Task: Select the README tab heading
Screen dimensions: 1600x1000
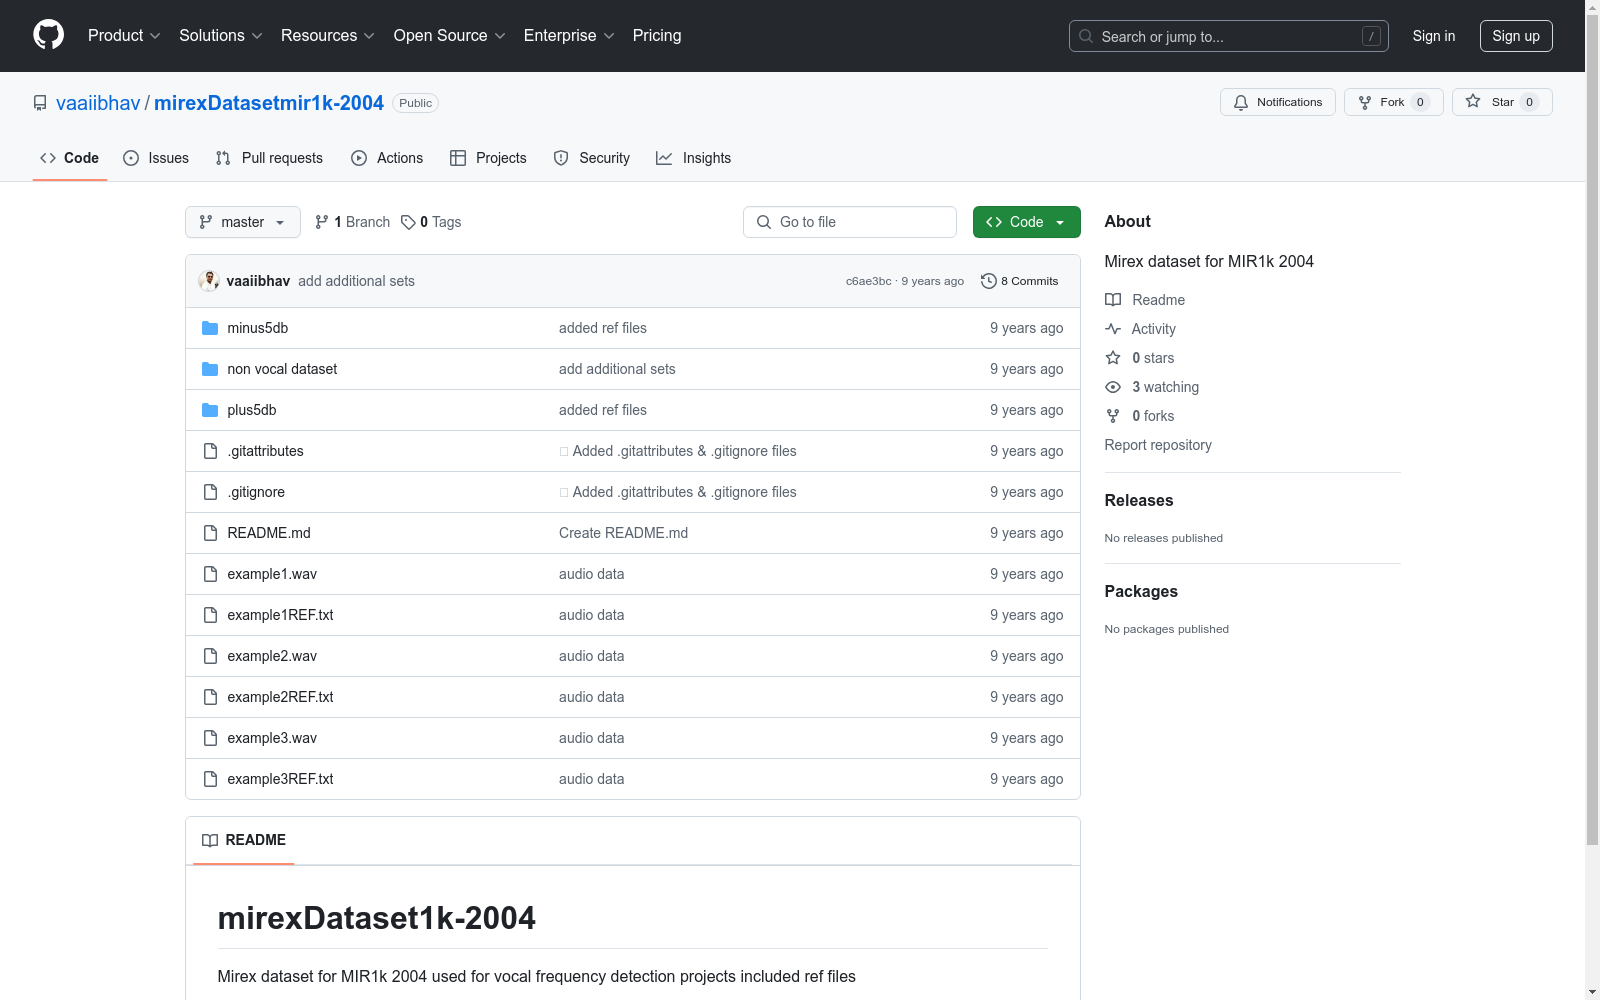Action: [244, 840]
